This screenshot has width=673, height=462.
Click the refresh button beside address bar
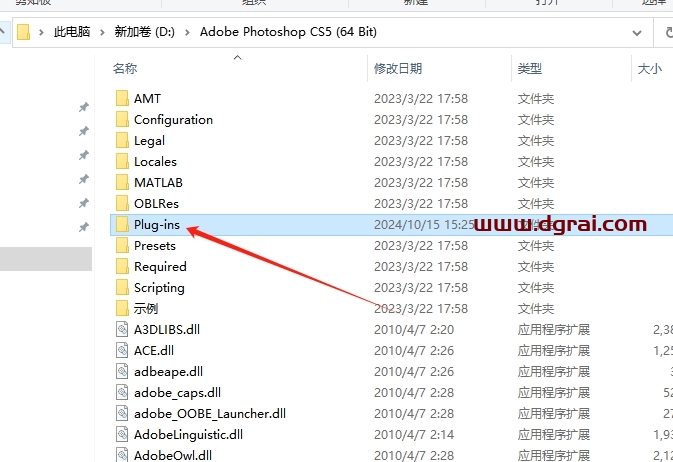(668, 32)
